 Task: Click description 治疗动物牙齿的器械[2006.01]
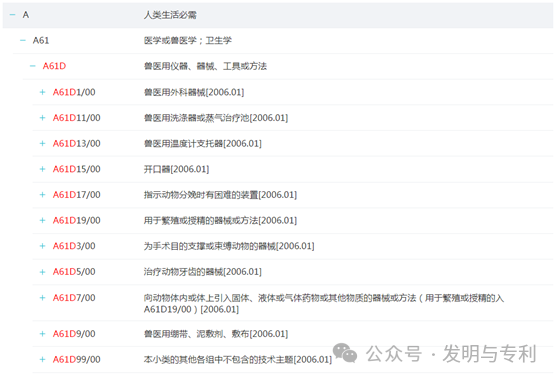click(x=203, y=272)
